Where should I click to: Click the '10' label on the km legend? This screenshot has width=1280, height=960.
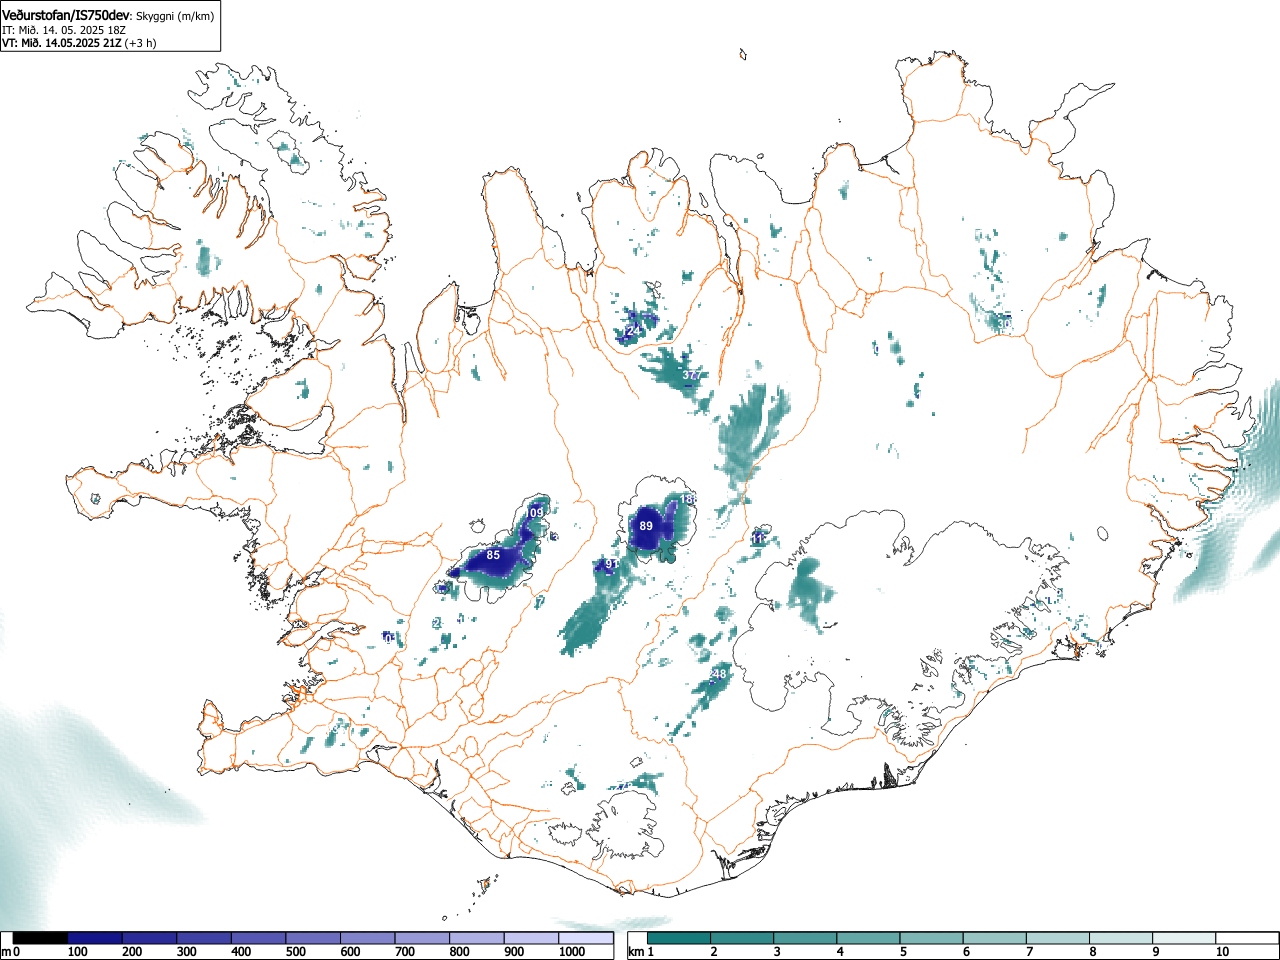click(x=1222, y=952)
